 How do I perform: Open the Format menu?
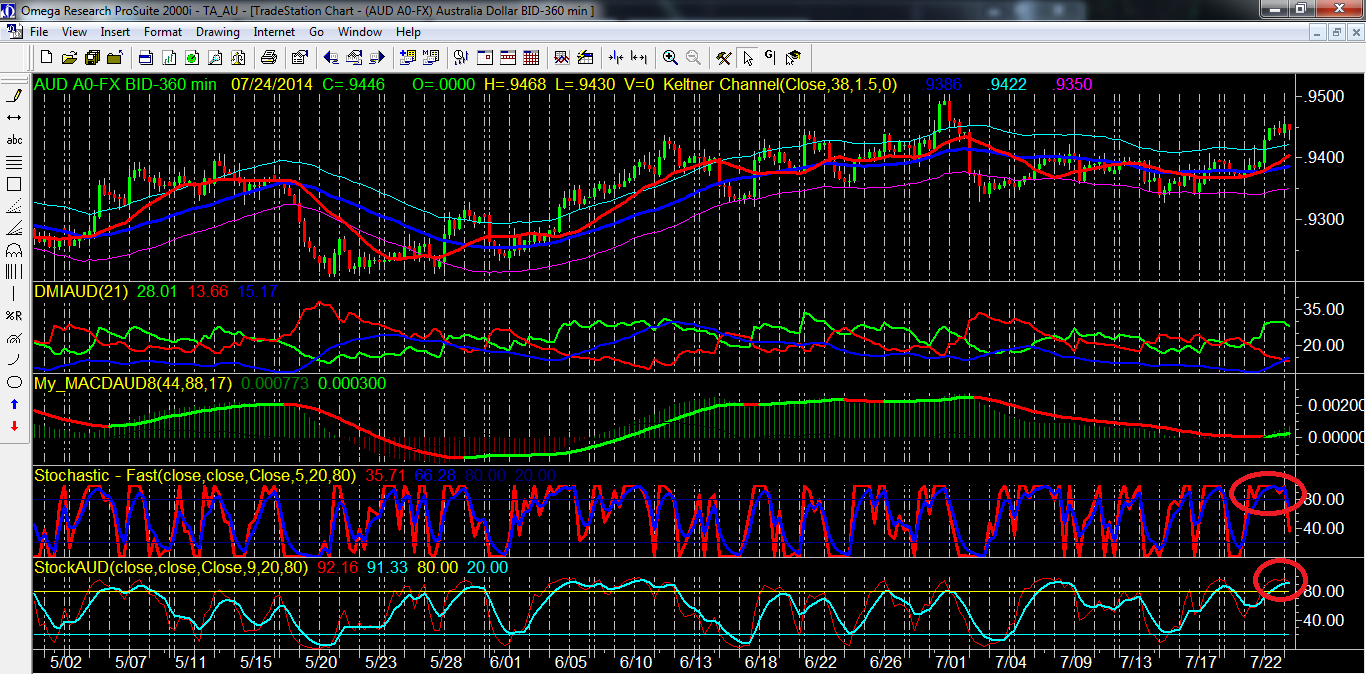[x=163, y=32]
